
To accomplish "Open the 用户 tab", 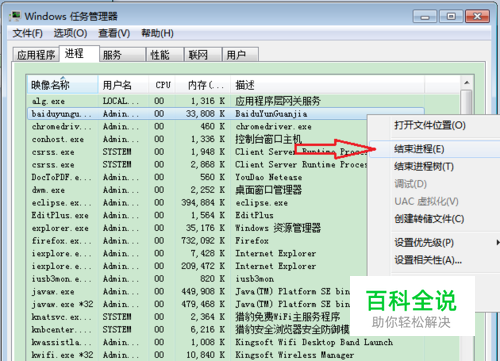I will (240, 55).
